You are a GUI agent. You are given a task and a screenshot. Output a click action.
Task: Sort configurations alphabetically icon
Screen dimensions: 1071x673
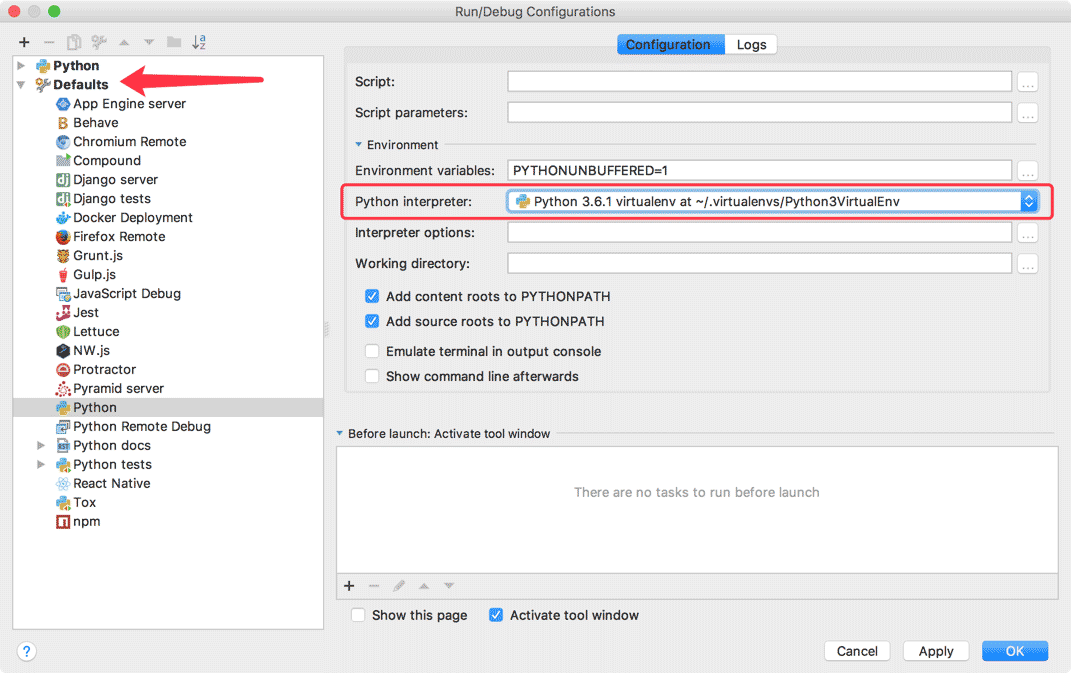point(199,42)
